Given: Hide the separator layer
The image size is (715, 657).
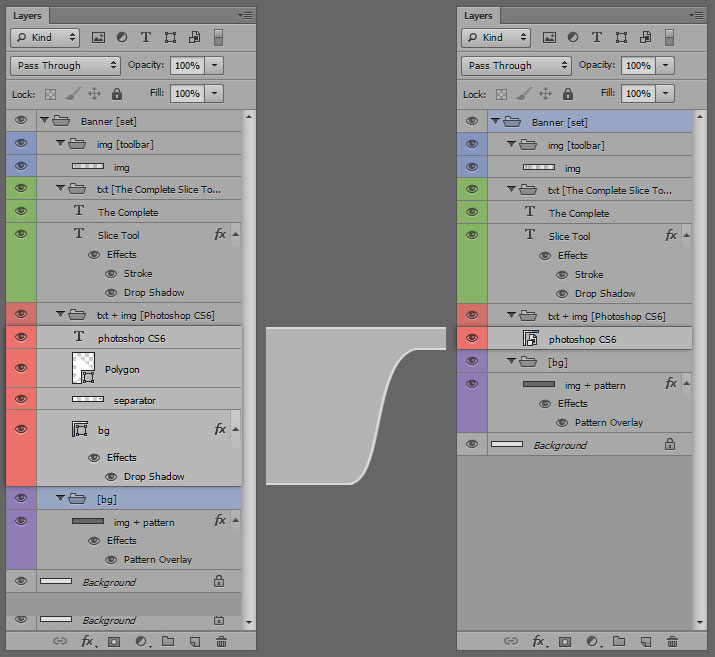Looking at the screenshot, I should [x=21, y=399].
